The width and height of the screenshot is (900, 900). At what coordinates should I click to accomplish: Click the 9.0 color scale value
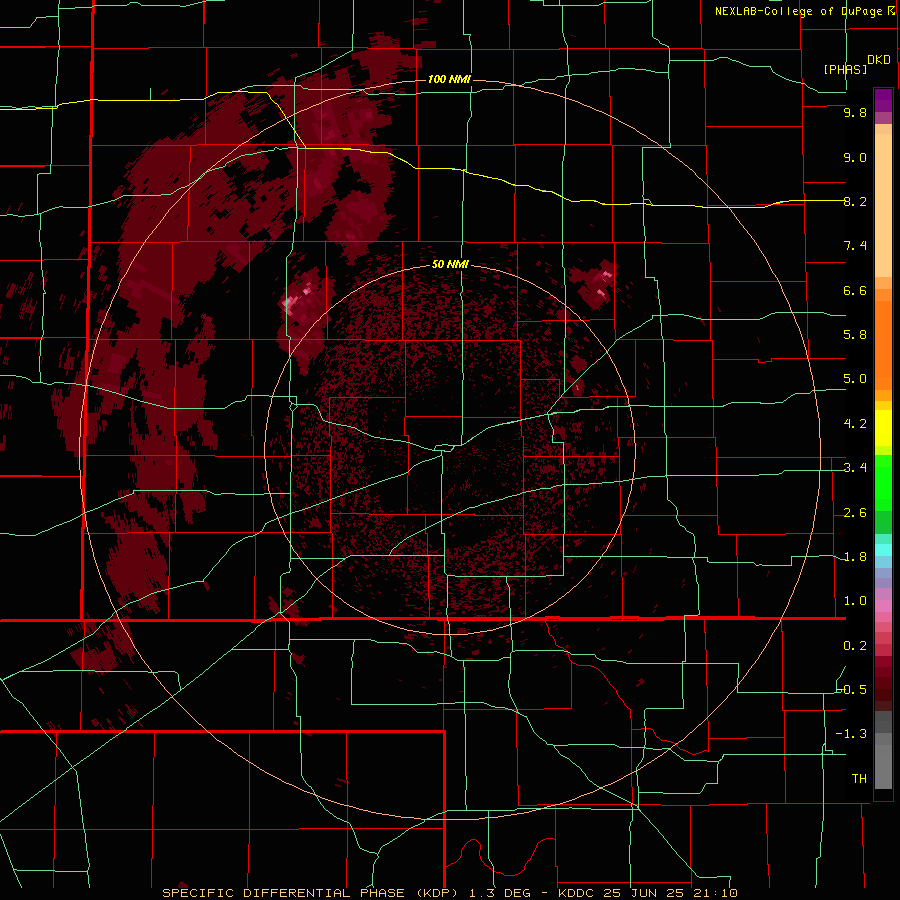(x=855, y=157)
